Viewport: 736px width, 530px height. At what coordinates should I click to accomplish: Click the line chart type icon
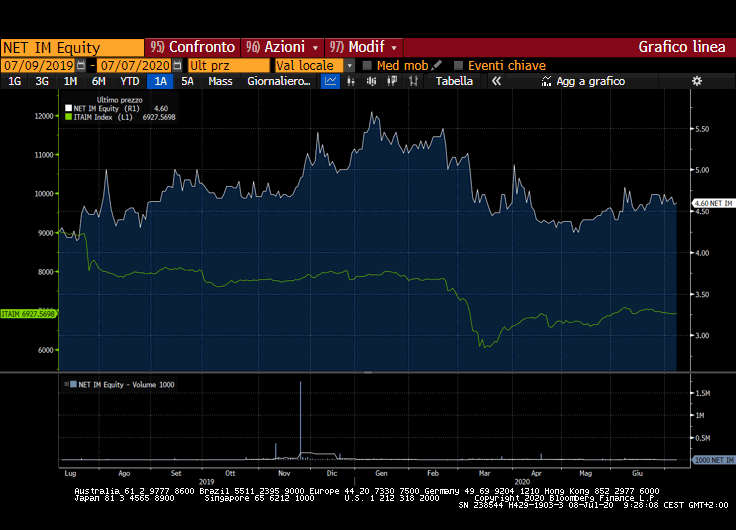(x=331, y=81)
